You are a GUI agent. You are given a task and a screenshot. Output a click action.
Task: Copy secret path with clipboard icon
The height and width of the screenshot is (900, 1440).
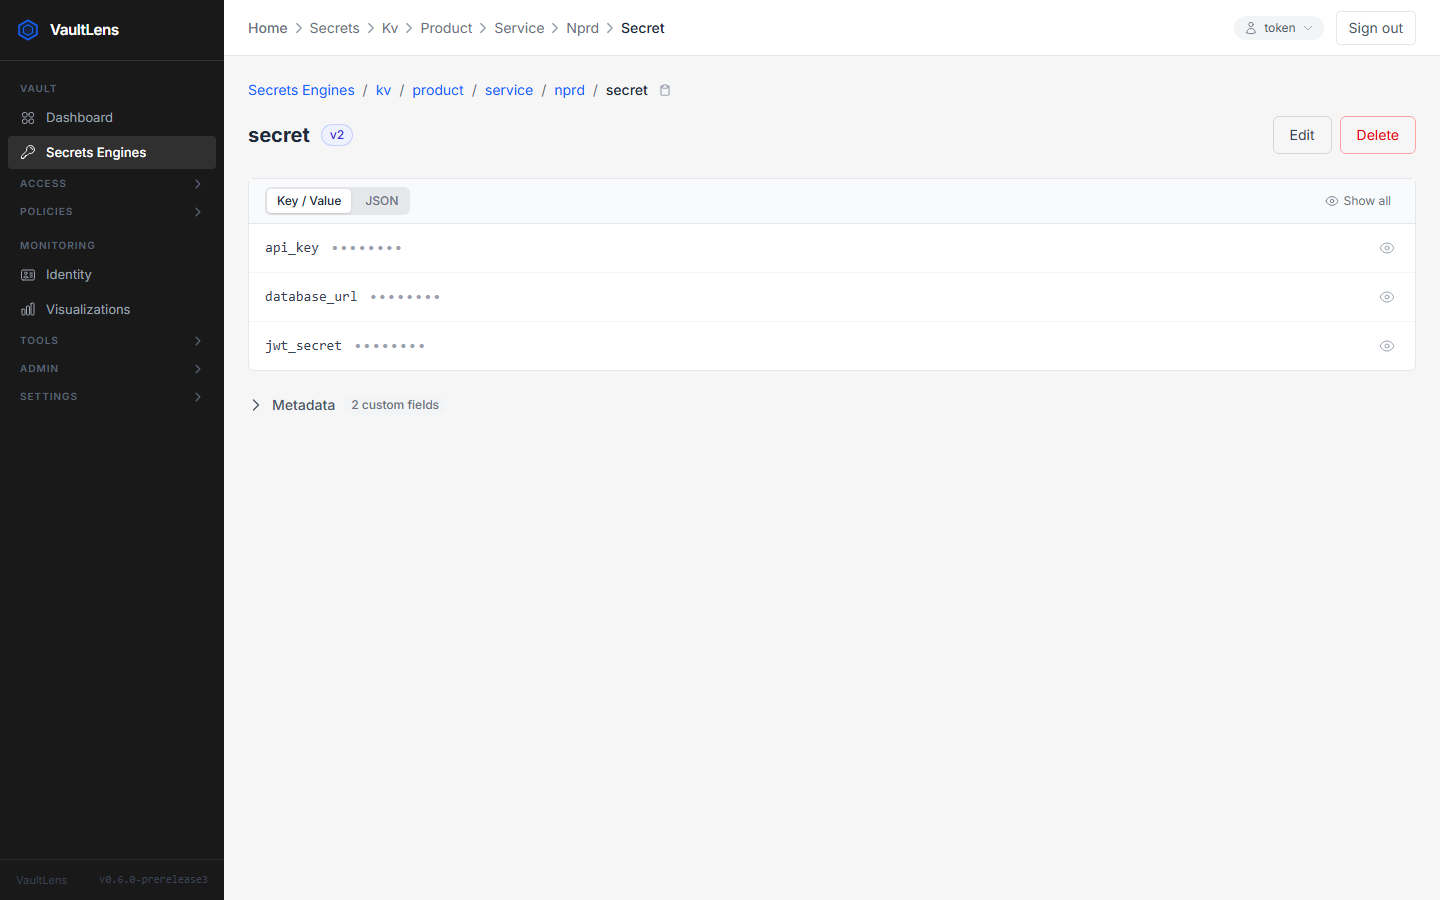click(x=665, y=90)
